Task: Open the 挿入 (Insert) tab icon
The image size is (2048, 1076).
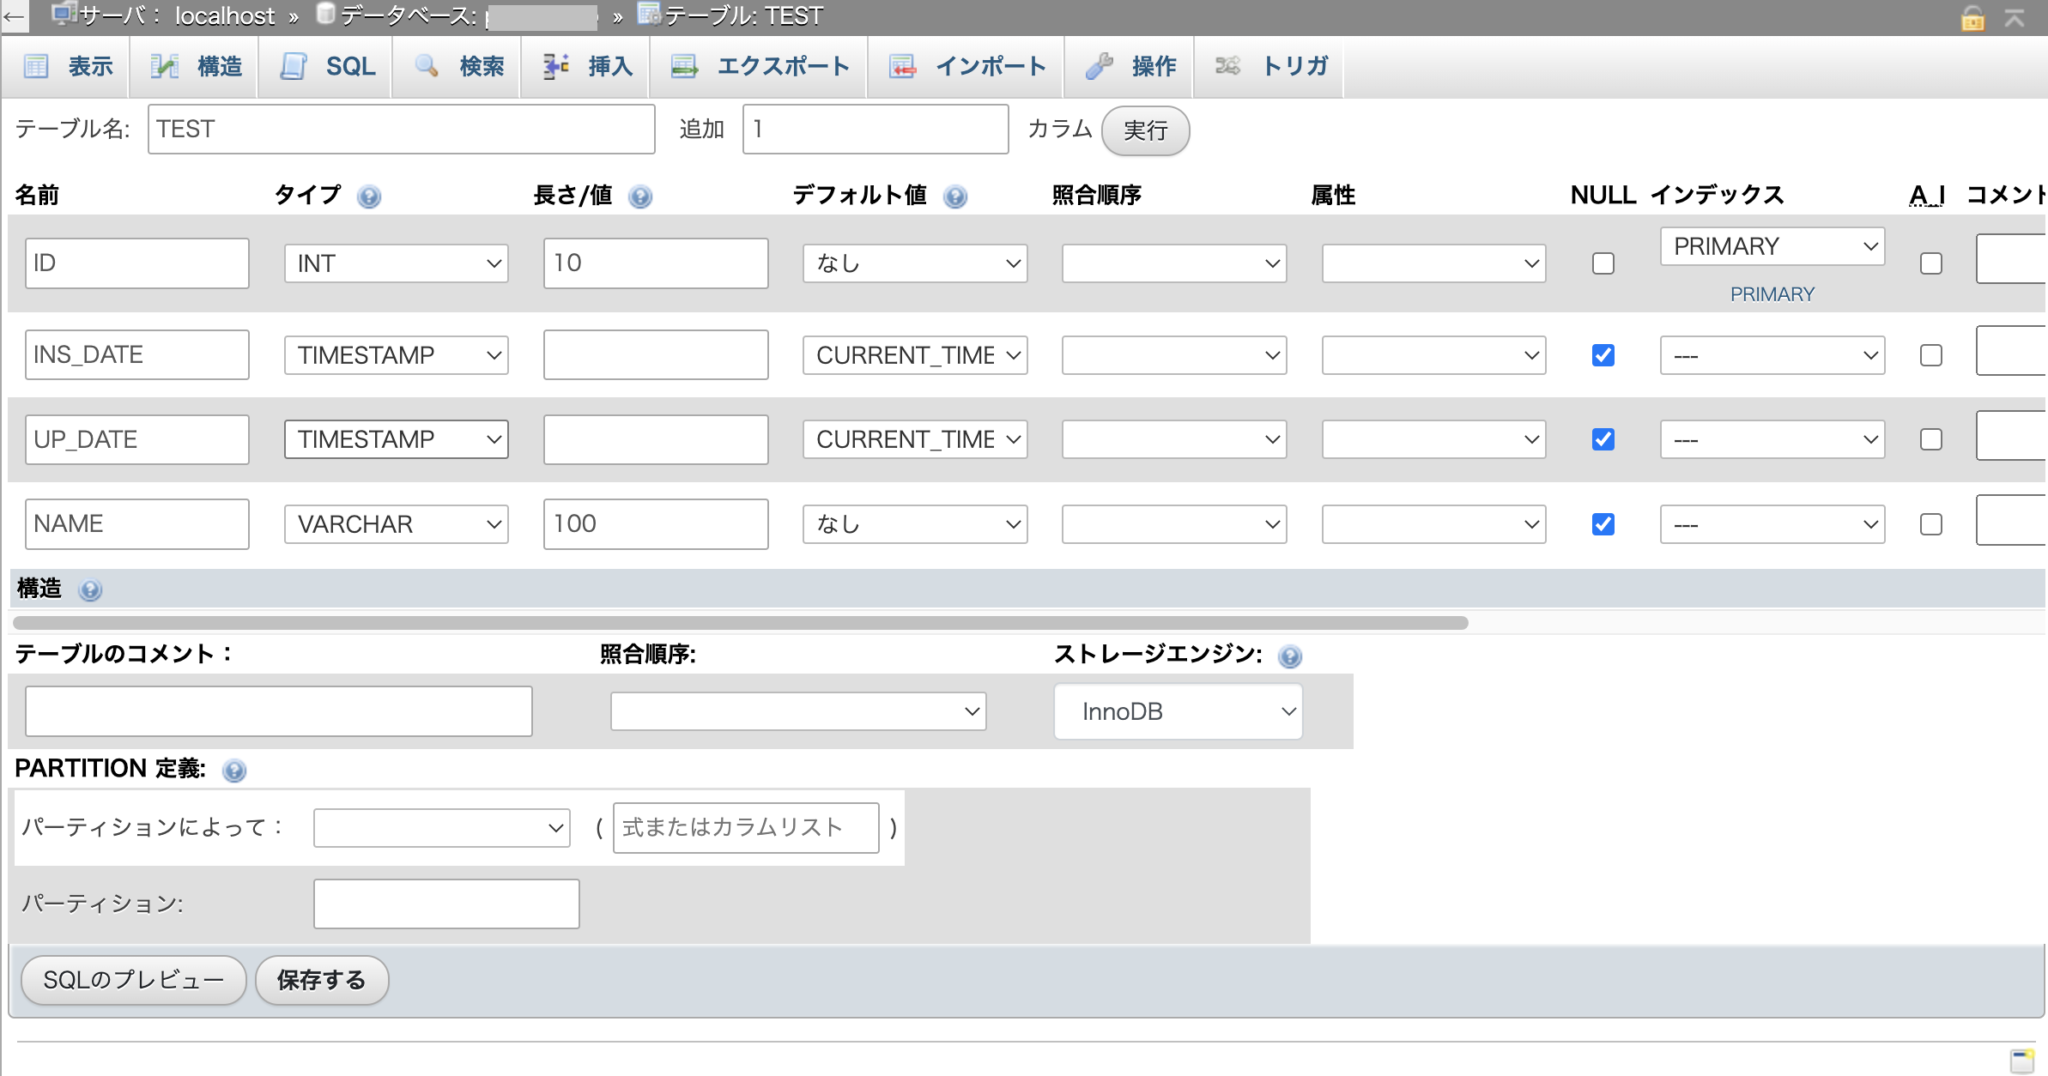Action: [585, 66]
